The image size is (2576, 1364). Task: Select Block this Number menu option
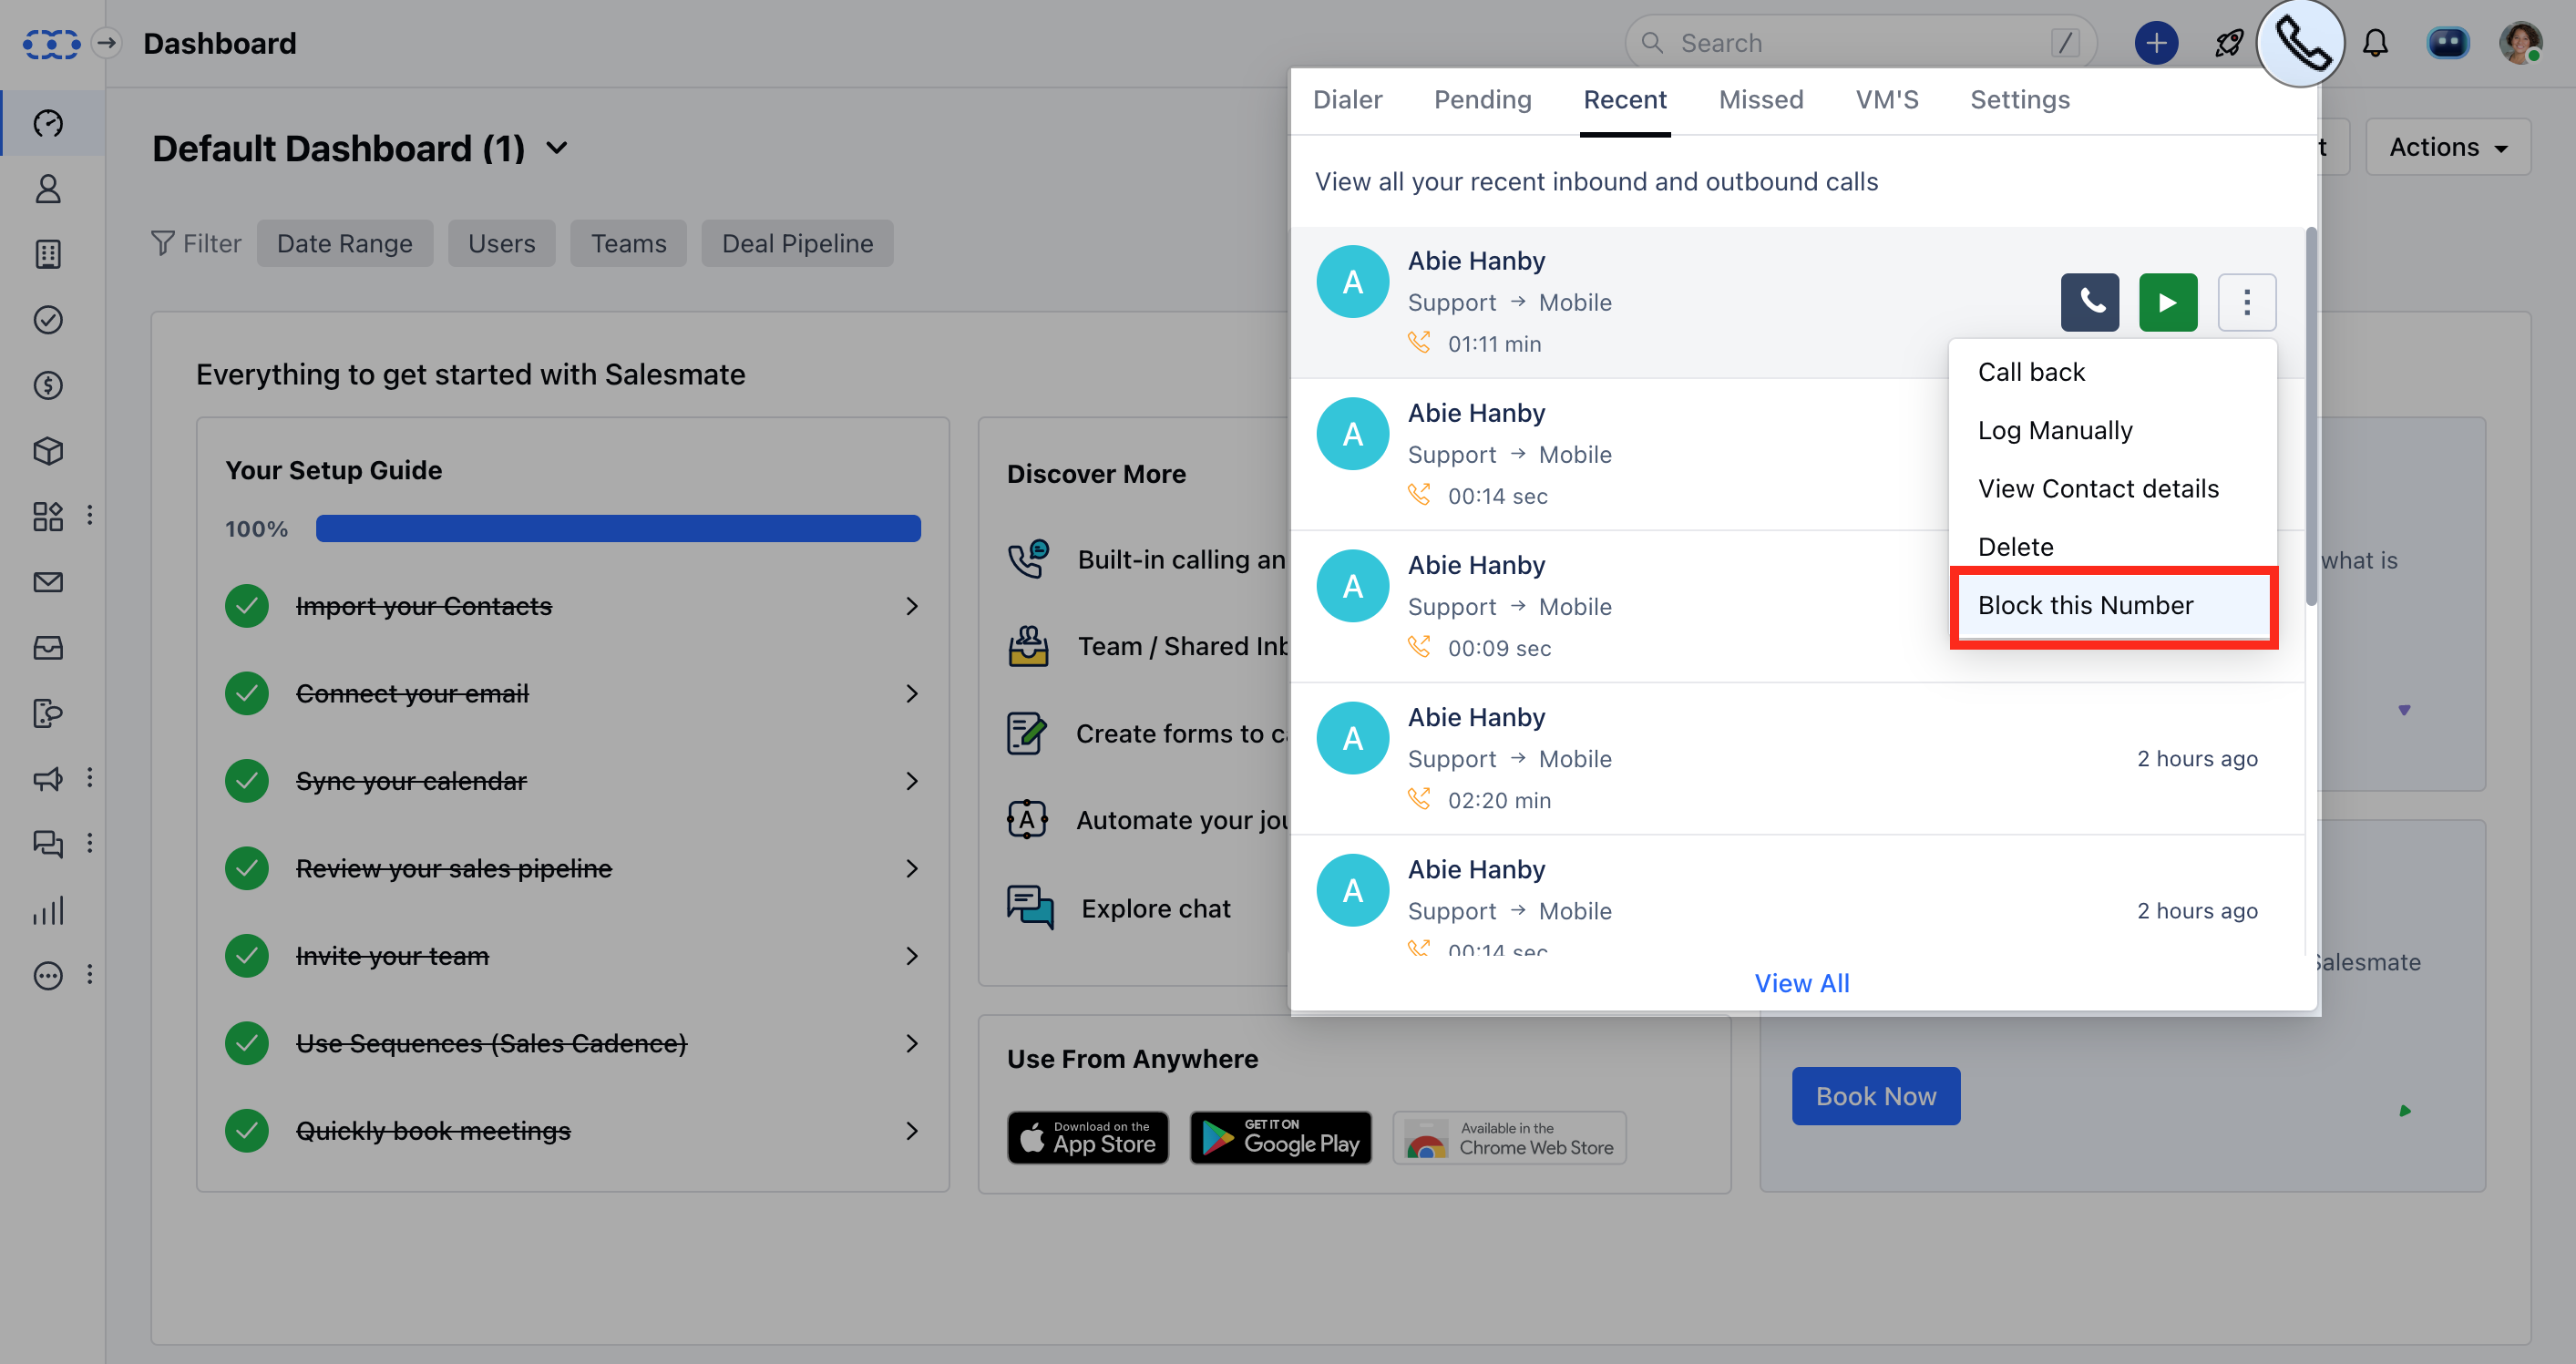point(2085,605)
